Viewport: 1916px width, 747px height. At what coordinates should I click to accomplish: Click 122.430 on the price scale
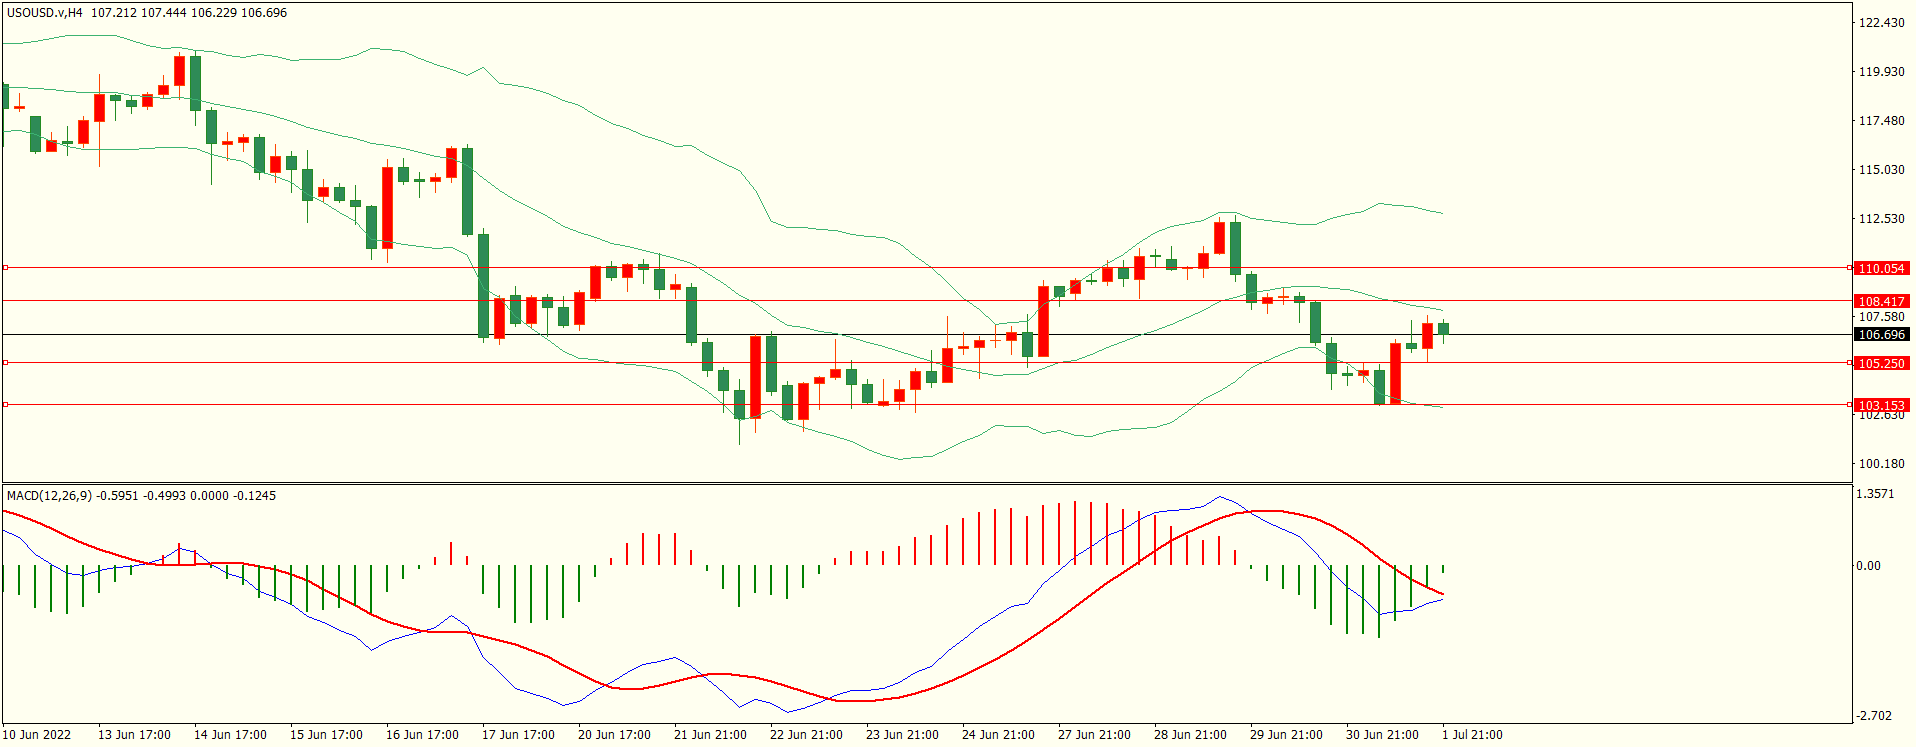pyautogui.click(x=1881, y=23)
